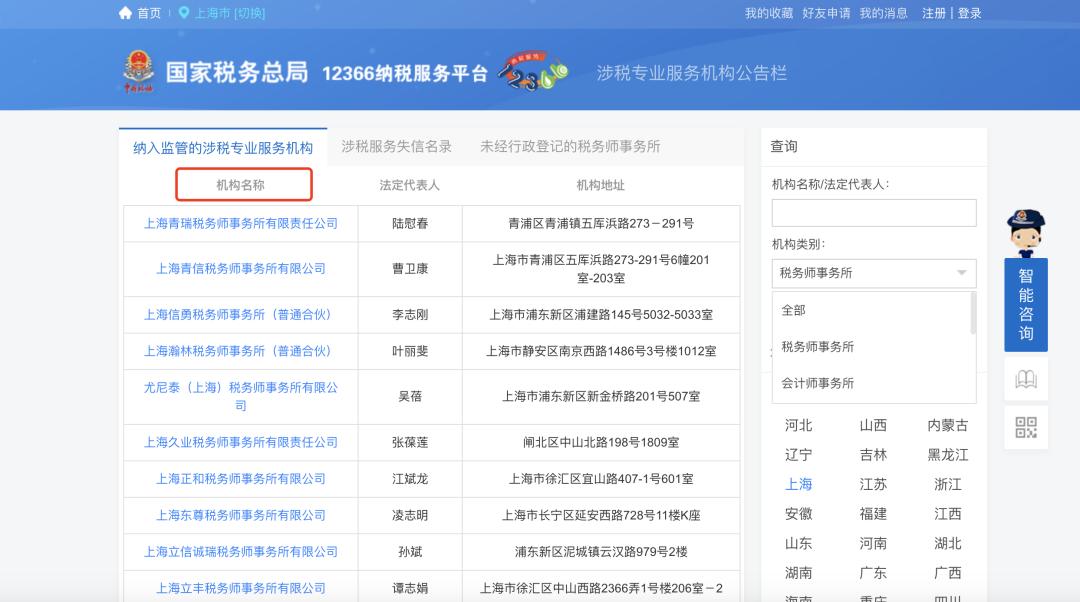
Task: Select province 安徽
Action: 799,514
